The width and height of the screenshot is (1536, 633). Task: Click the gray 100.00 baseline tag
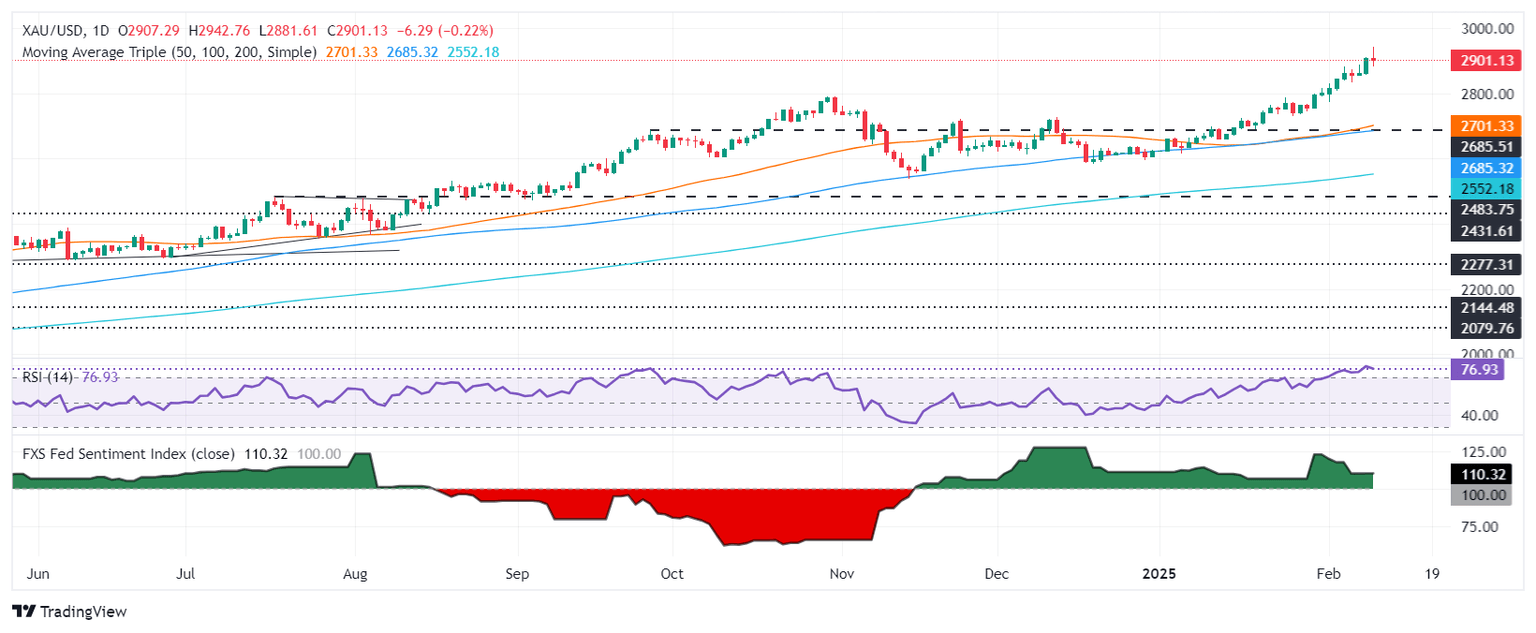coord(1487,495)
